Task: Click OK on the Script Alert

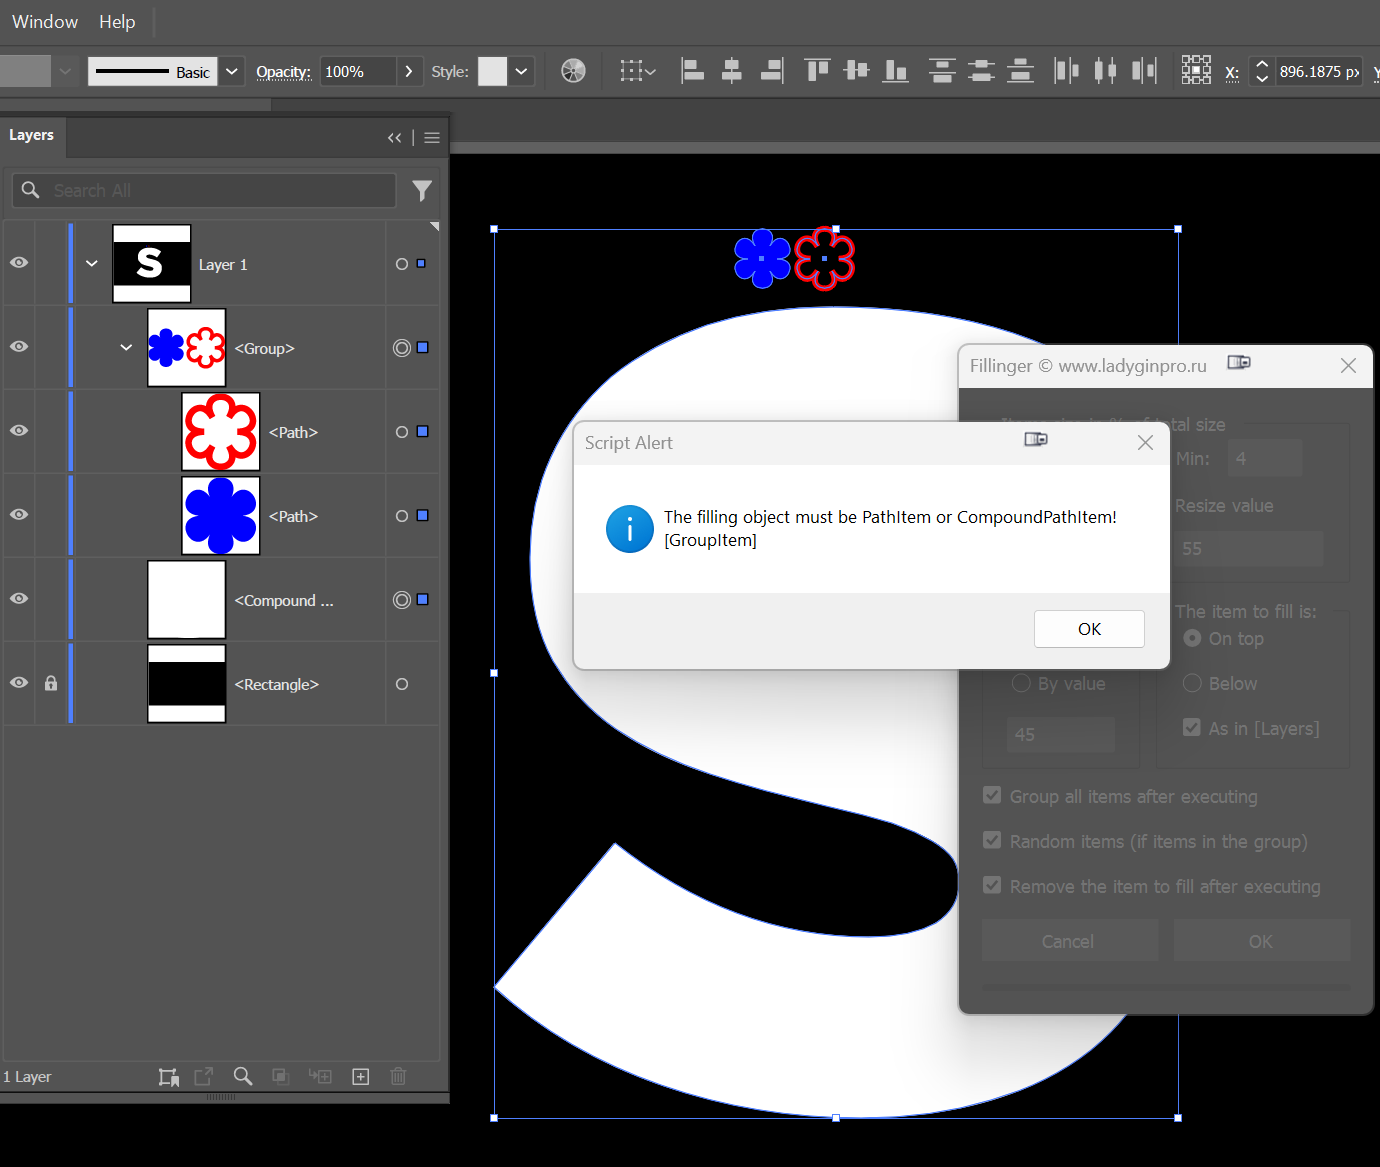Action: [x=1089, y=628]
